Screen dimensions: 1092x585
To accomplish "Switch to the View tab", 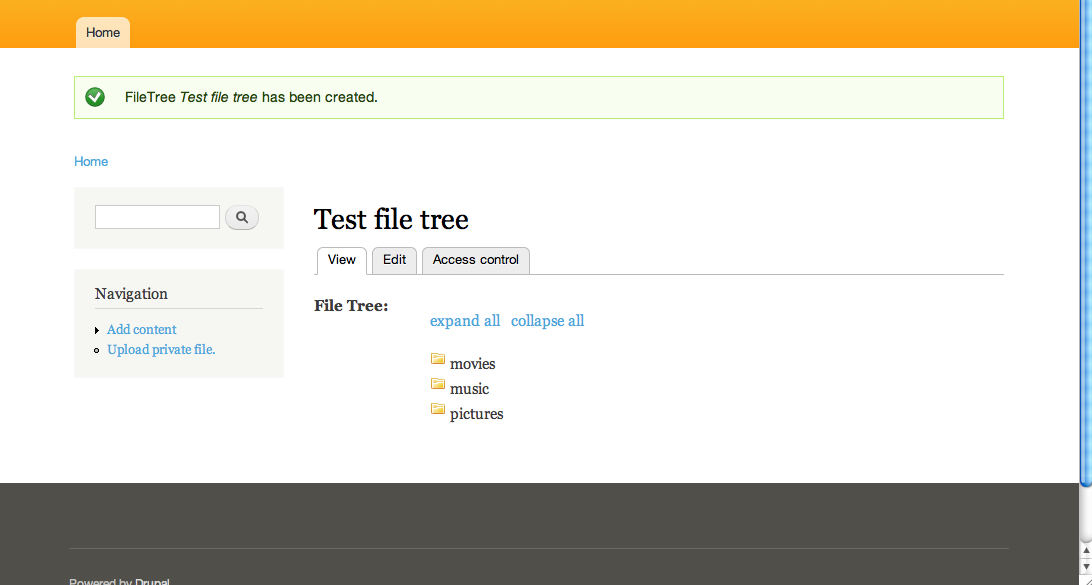I will point(342,260).
